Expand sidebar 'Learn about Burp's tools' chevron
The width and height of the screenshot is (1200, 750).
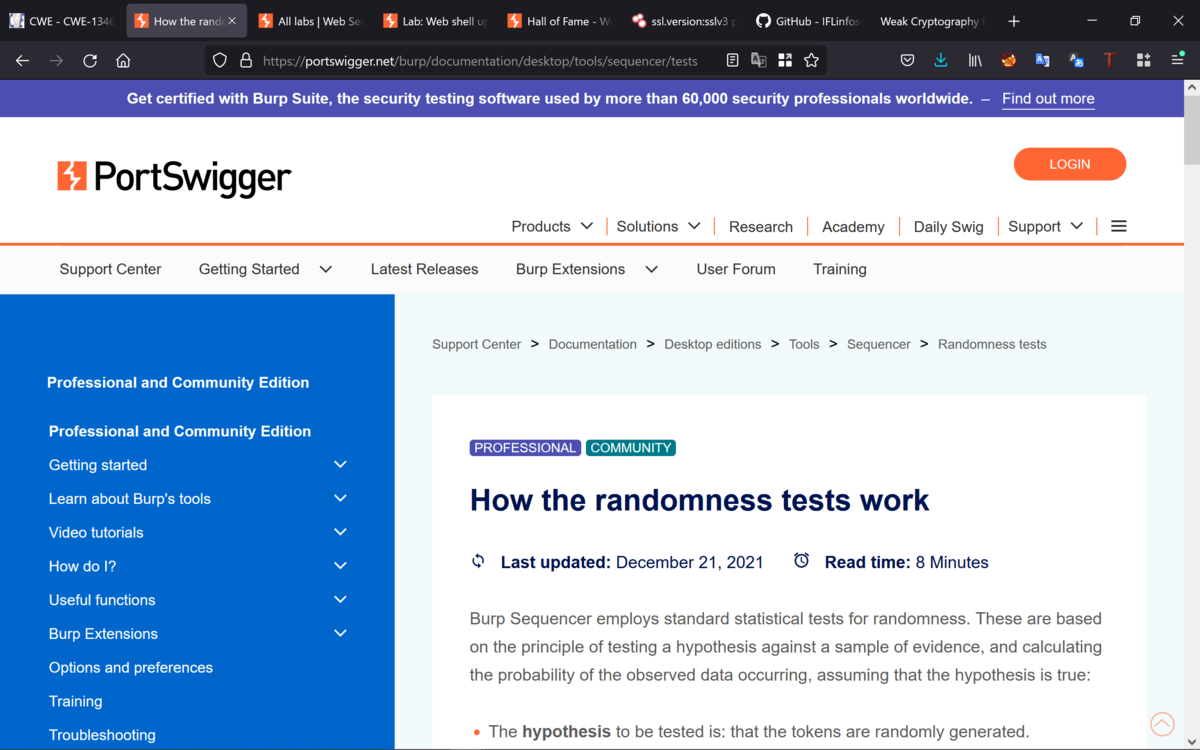point(340,498)
